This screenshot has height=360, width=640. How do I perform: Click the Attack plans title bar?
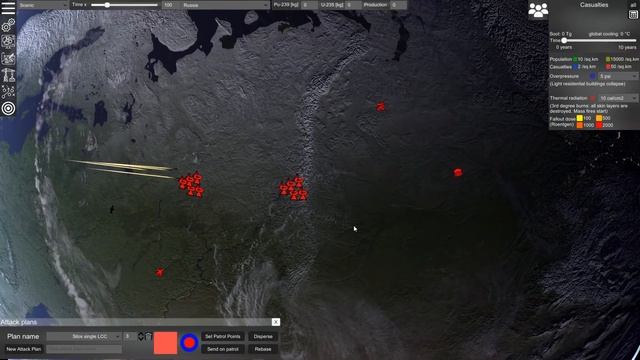[136, 322]
